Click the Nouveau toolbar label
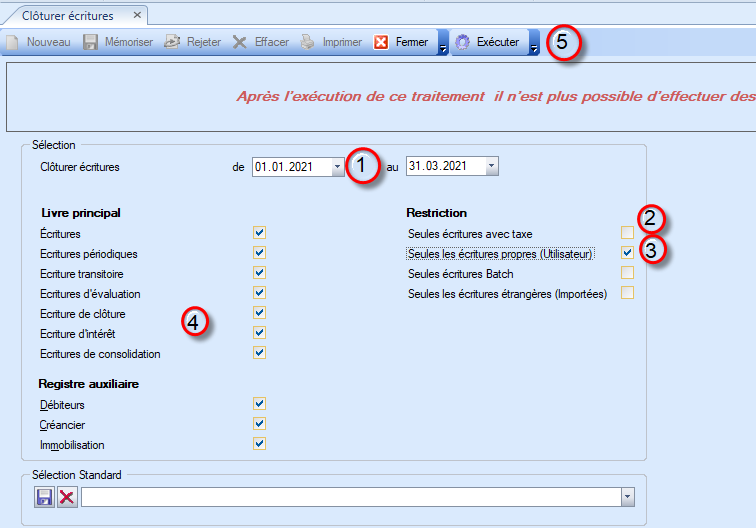The image size is (756, 528). tap(49, 42)
